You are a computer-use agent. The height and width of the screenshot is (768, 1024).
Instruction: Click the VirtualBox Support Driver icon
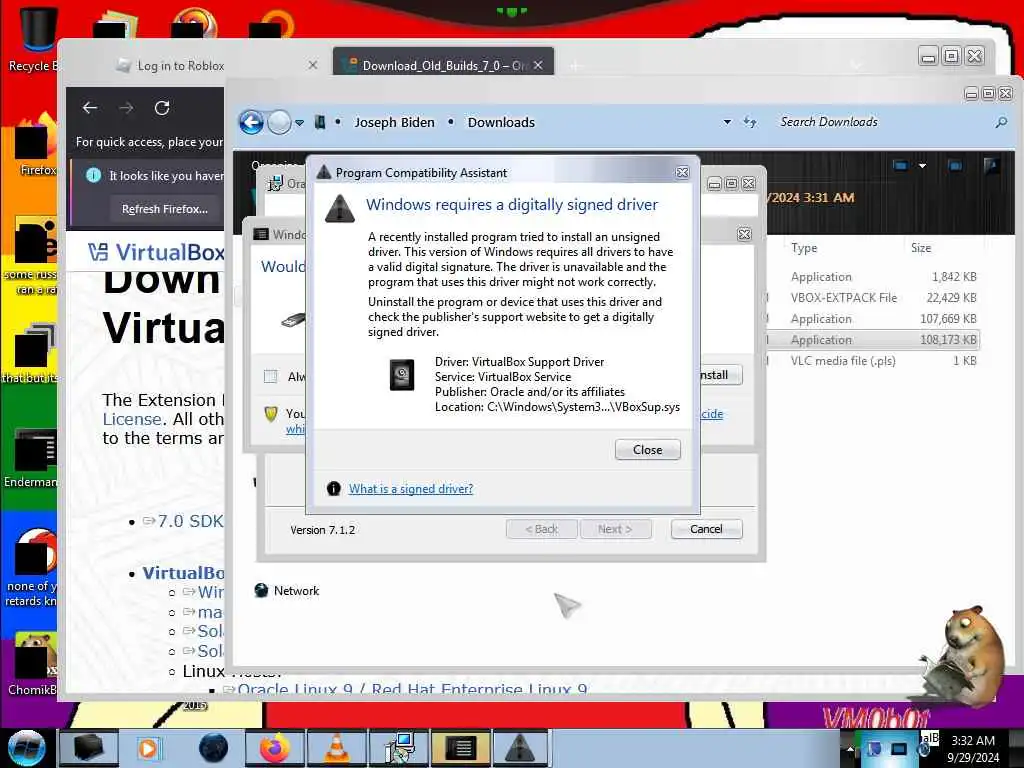click(402, 375)
